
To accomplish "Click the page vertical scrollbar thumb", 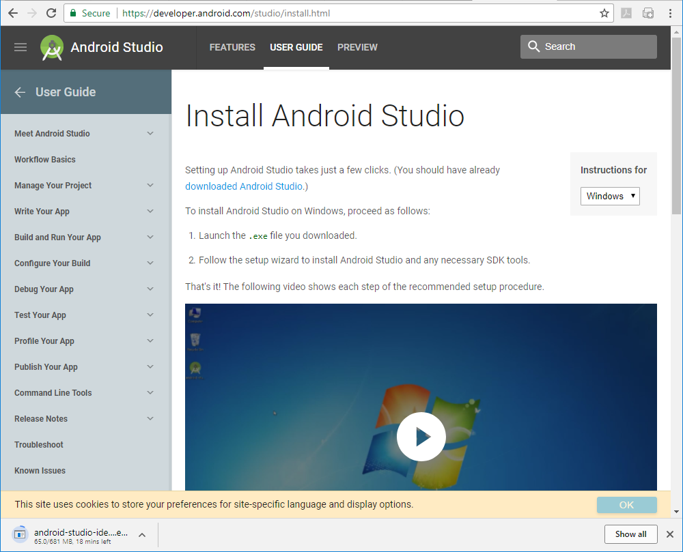I will coord(676,126).
